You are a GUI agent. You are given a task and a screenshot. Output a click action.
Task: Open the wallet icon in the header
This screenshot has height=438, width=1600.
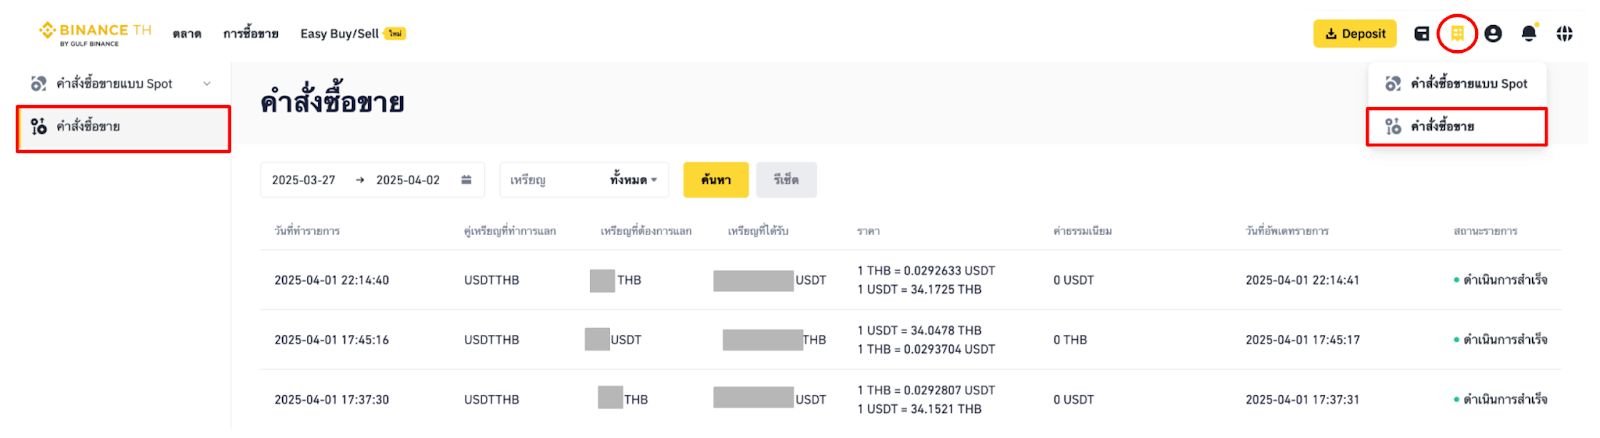pyautogui.click(x=1422, y=34)
